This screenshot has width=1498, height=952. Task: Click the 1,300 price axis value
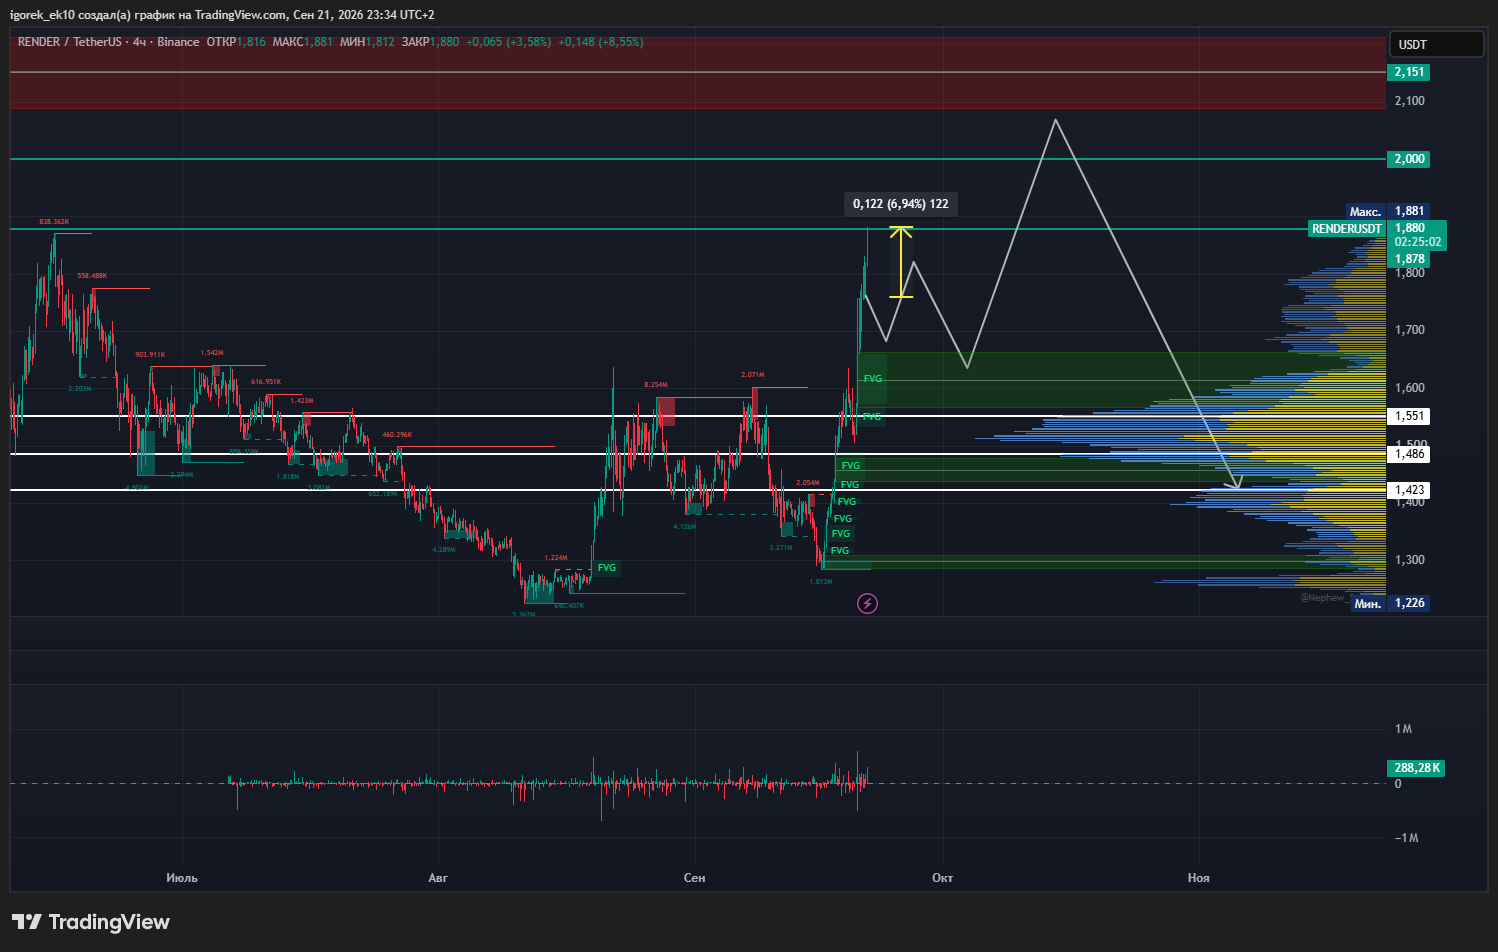coord(1410,560)
